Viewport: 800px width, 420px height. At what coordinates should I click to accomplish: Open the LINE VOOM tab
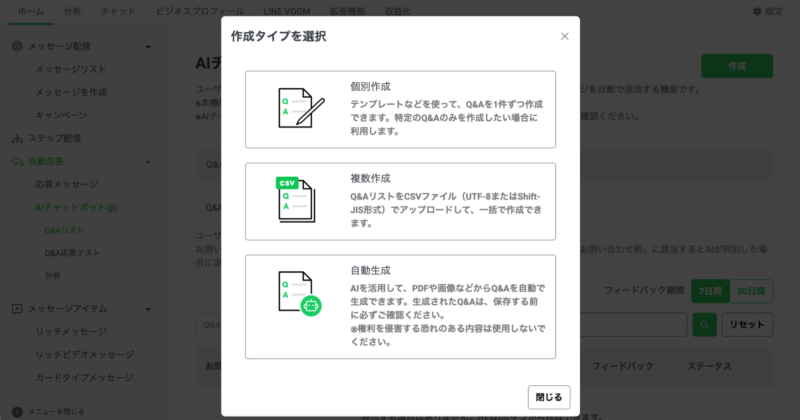coord(287,11)
